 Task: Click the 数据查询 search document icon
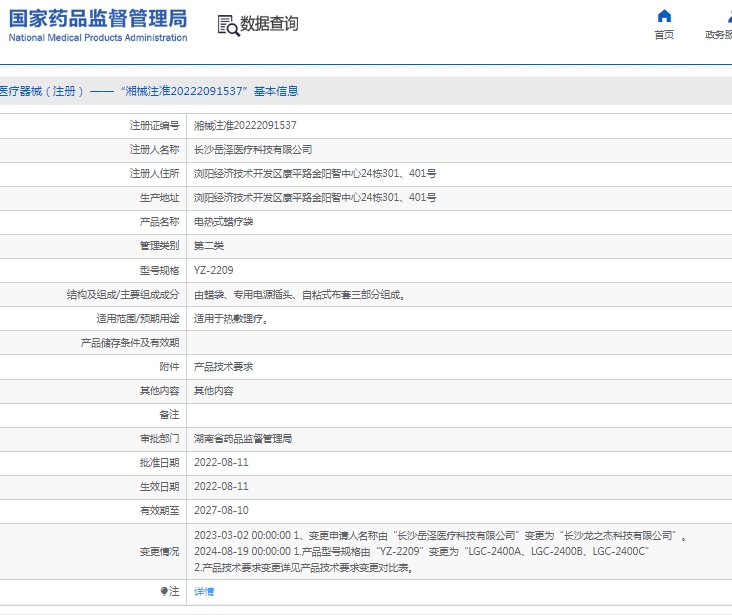pyautogui.click(x=228, y=25)
